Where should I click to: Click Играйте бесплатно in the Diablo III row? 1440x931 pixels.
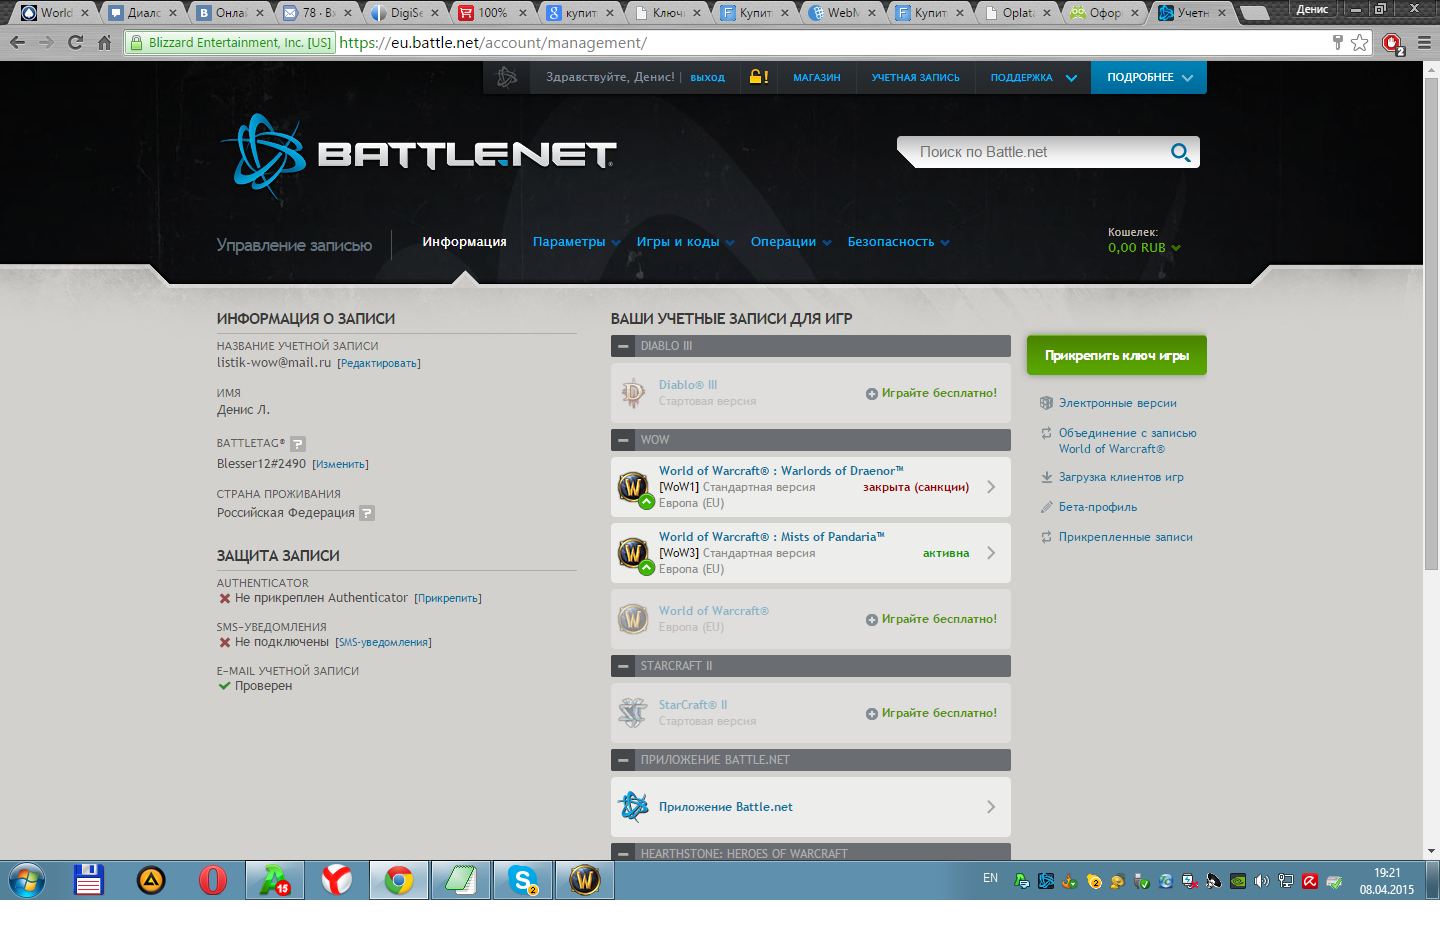(939, 393)
